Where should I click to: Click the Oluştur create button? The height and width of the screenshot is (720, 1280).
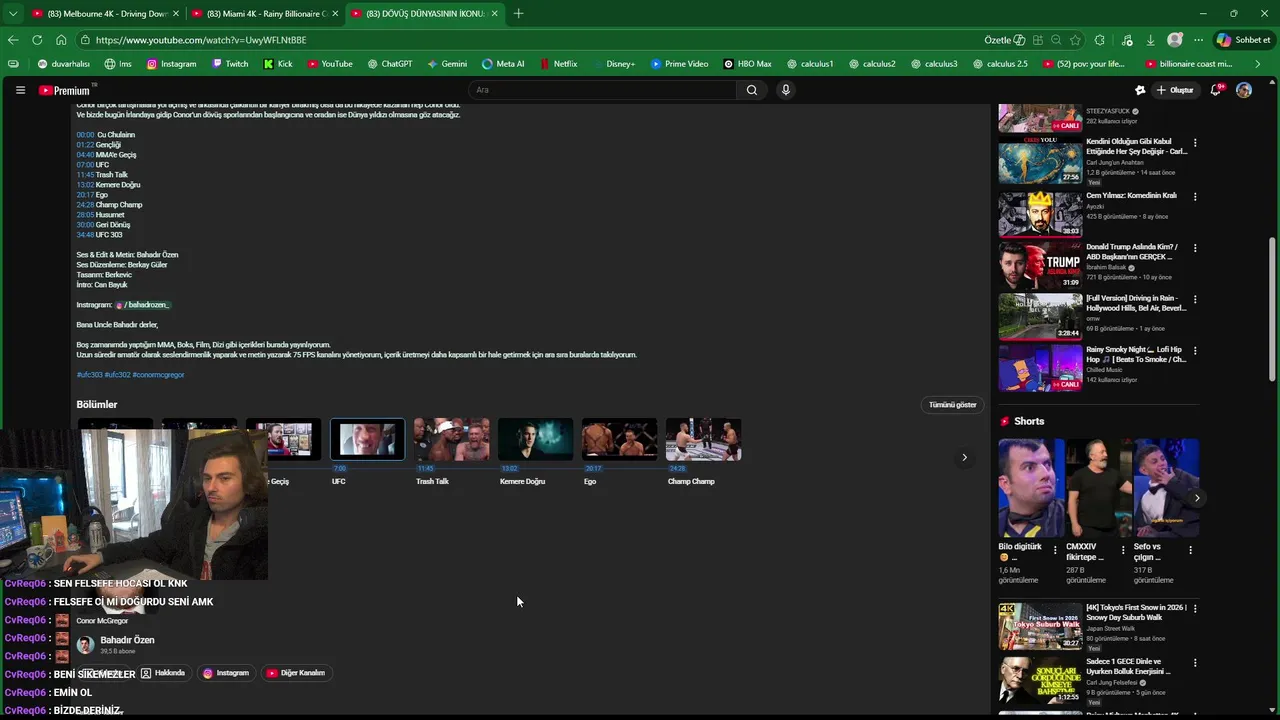coord(1175,90)
